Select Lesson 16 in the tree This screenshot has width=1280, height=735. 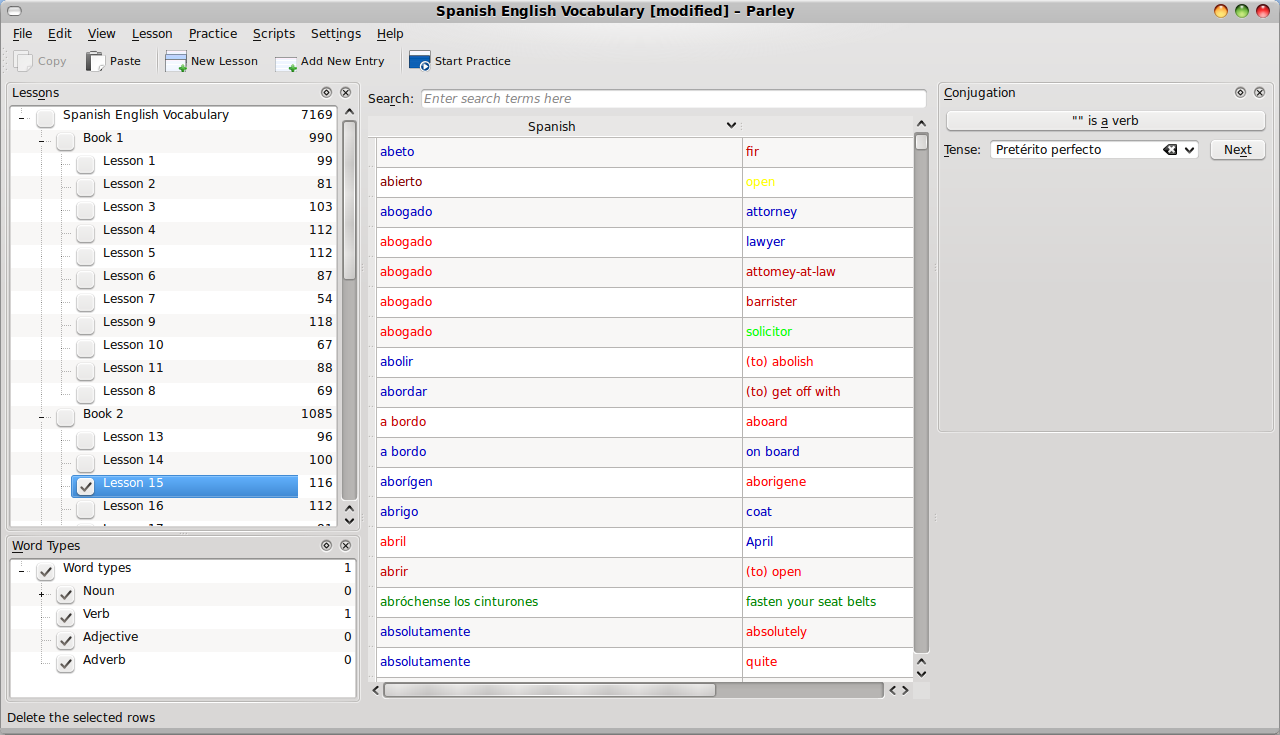click(x=133, y=506)
